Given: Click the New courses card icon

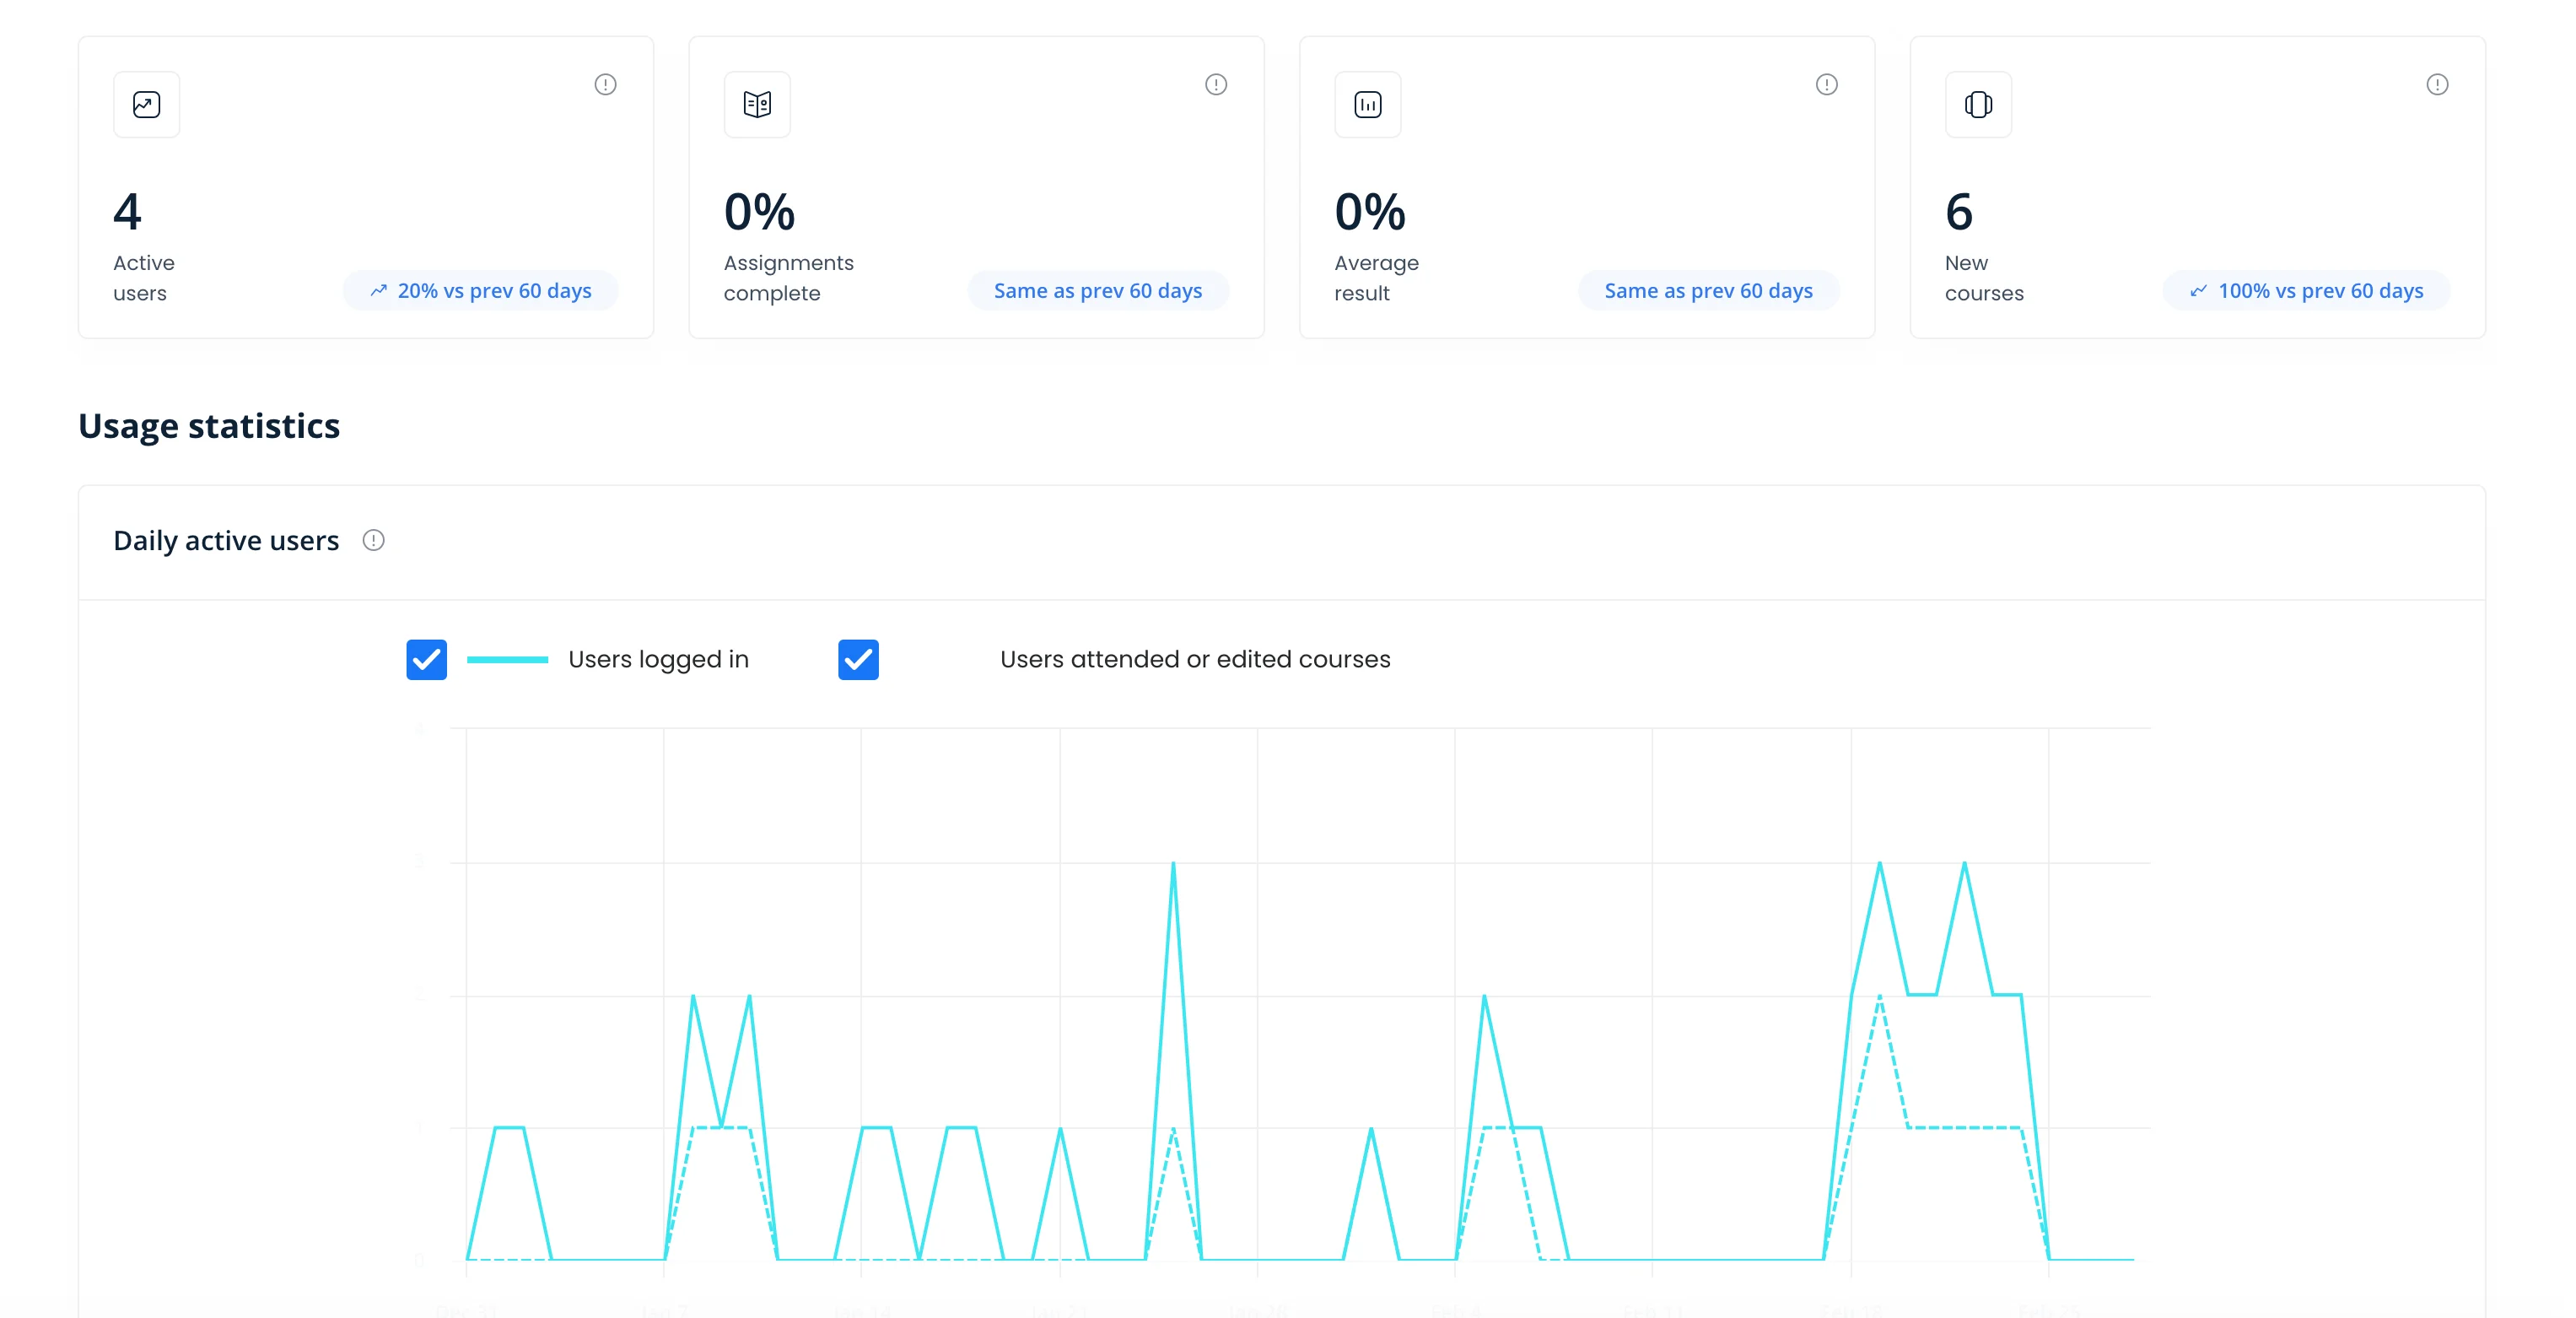Looking at the screenshot, I should tap(1978, 104).
